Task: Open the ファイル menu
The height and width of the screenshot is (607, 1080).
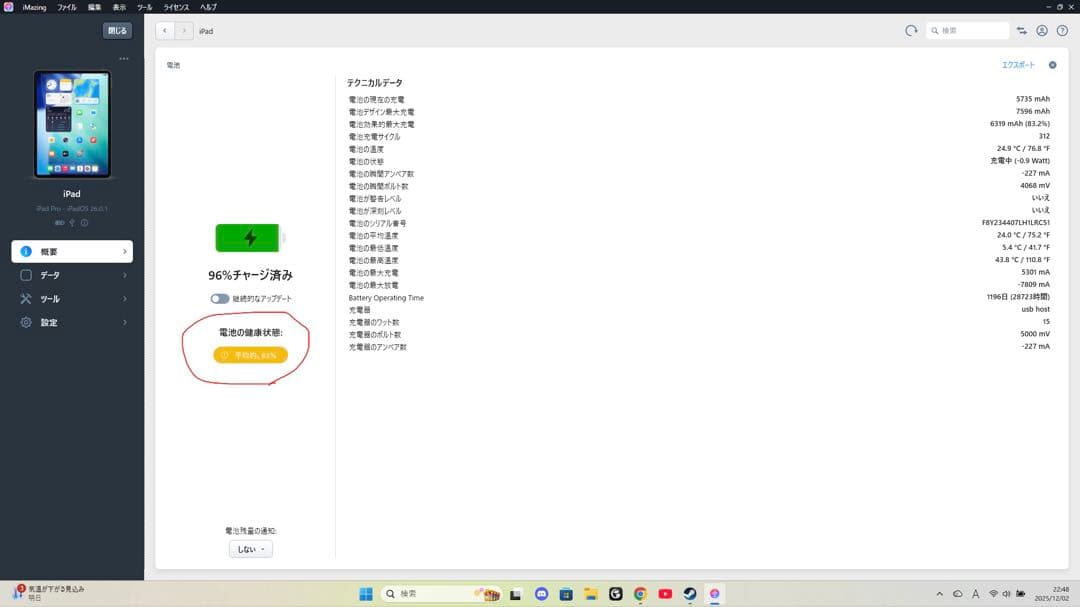Action: (67, 7)
